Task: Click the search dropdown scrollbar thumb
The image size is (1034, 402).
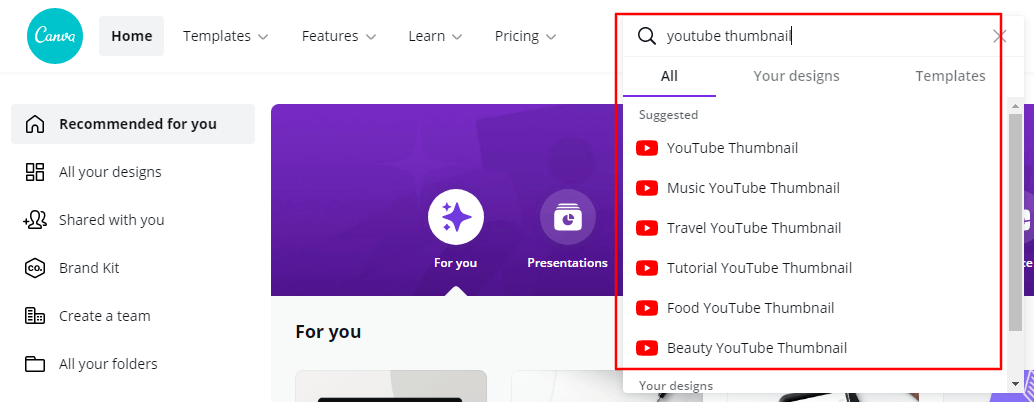Action: tap(1016, 221)
